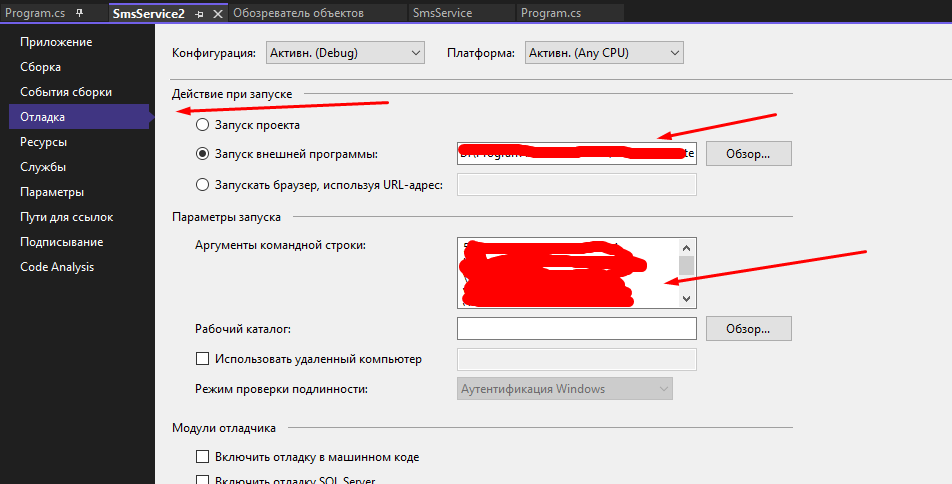Image resolution: width=952 pixels, height=484 pixels.
Task: Go to the Сборка settings page
Action: click(x=40, y=67)
